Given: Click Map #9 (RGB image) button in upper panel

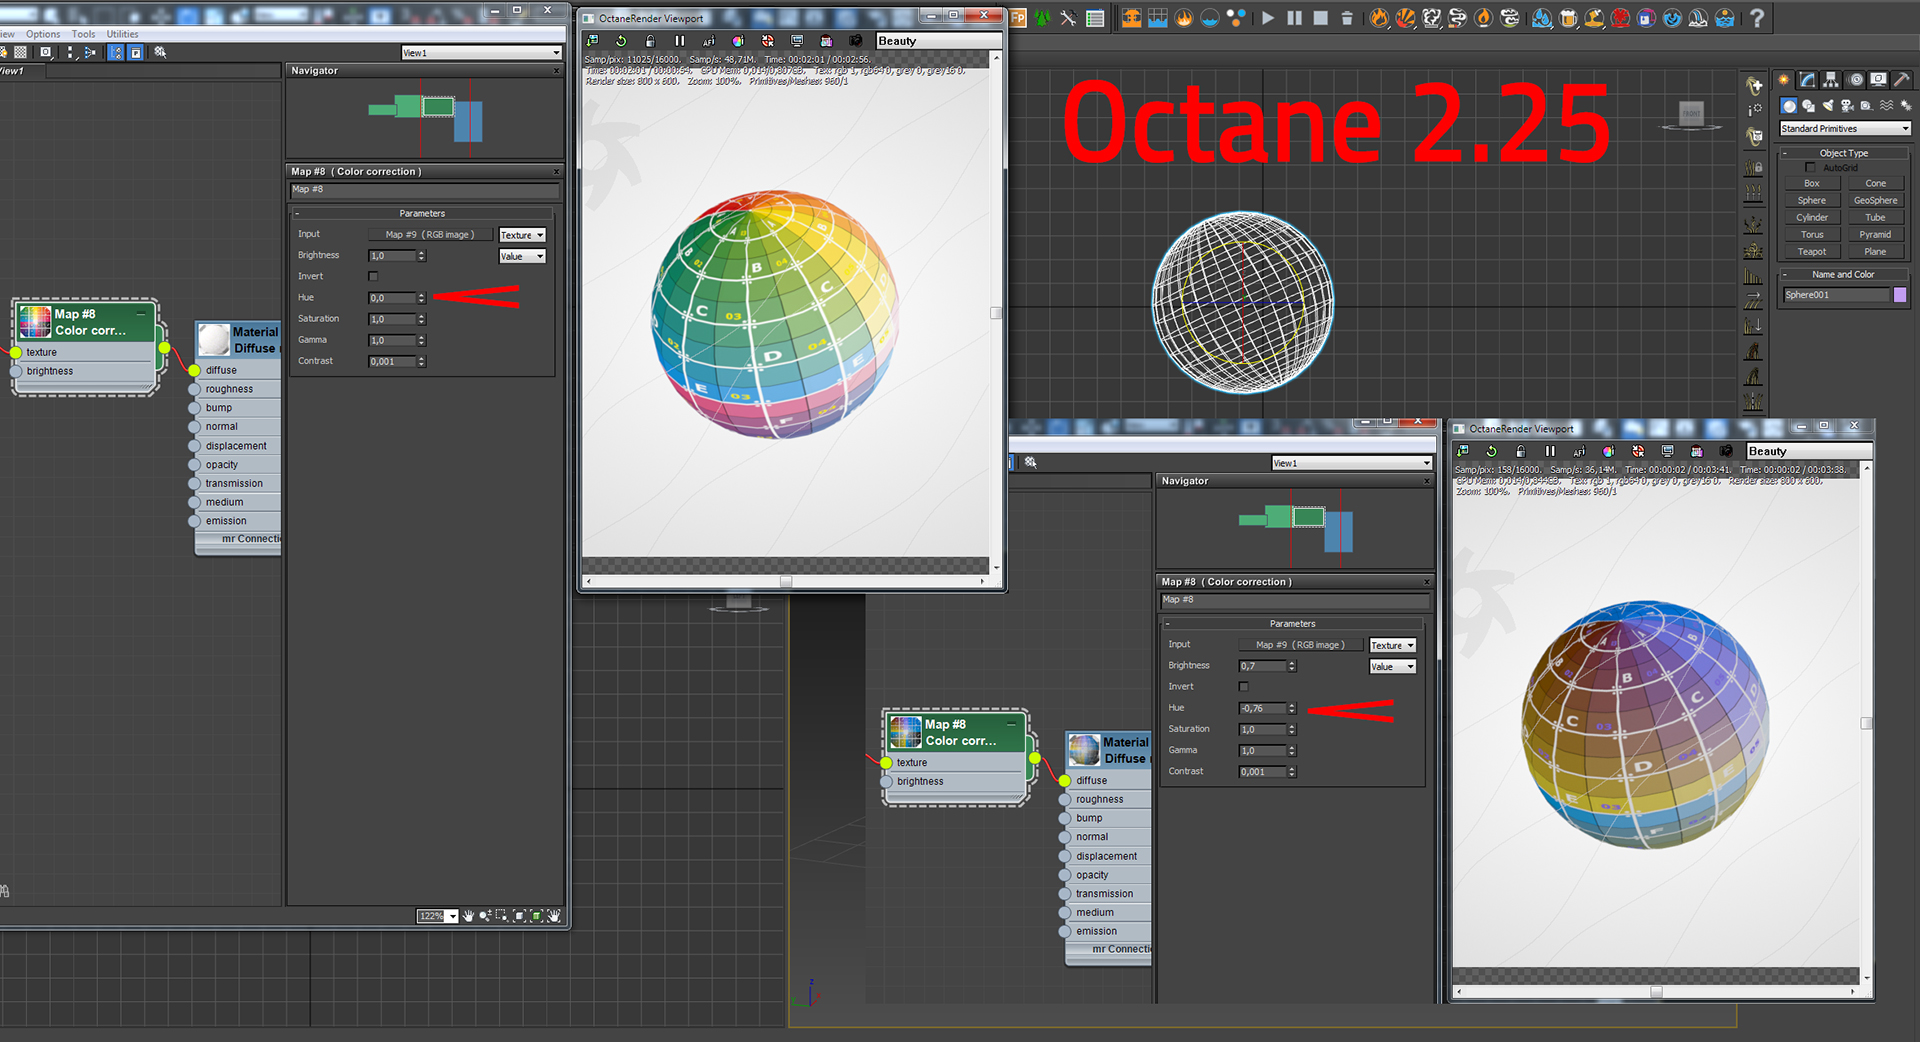Looking at the screenshot, I should 430,234.
